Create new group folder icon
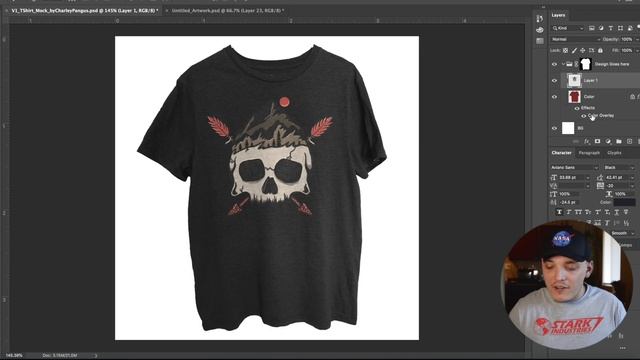Image resolution: width=640 pixels, height=360 pixels. [x=619, y=141]
